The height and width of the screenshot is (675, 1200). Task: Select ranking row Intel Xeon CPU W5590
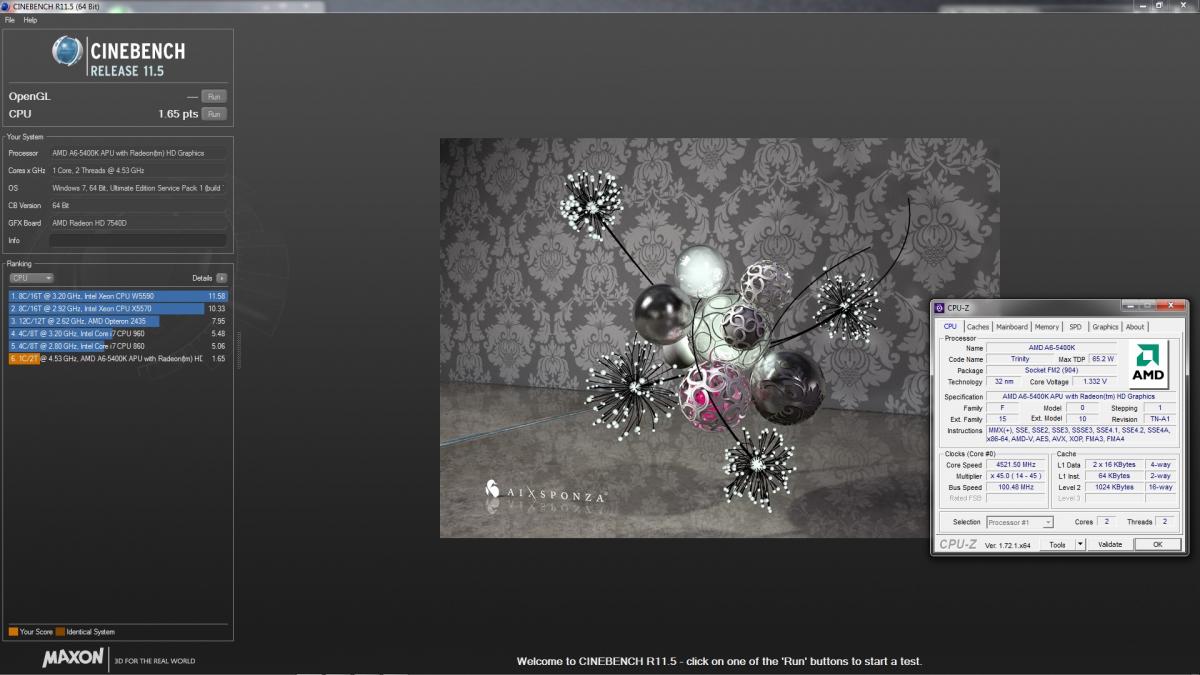pyautogui.click(x=118, y=296)
